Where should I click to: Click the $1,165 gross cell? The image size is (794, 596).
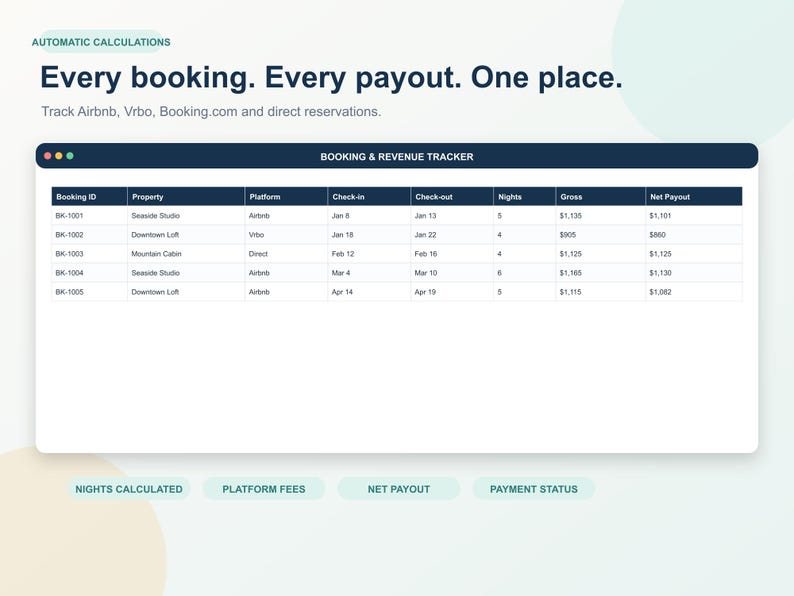[x=601, y=273]
